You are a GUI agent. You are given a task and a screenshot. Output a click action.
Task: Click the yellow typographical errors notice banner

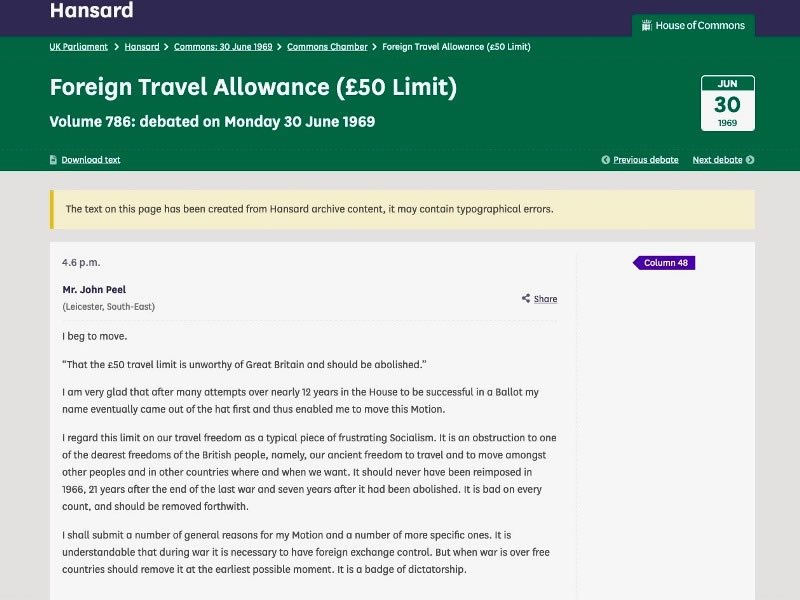(x=402, y=209)
